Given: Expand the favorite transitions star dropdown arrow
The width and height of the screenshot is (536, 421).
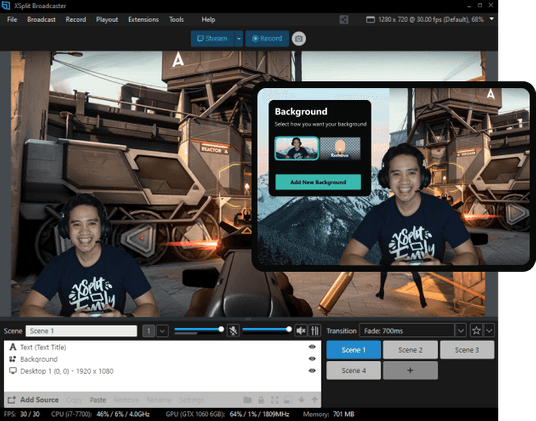Looking at the screenshot, I should tap(489, 330).
